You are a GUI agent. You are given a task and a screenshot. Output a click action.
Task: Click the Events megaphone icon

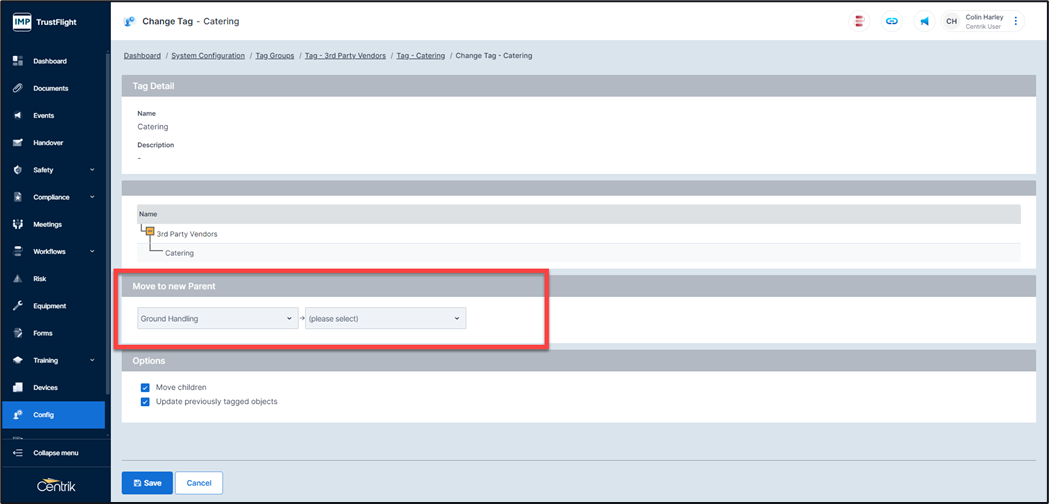(18, 116)
